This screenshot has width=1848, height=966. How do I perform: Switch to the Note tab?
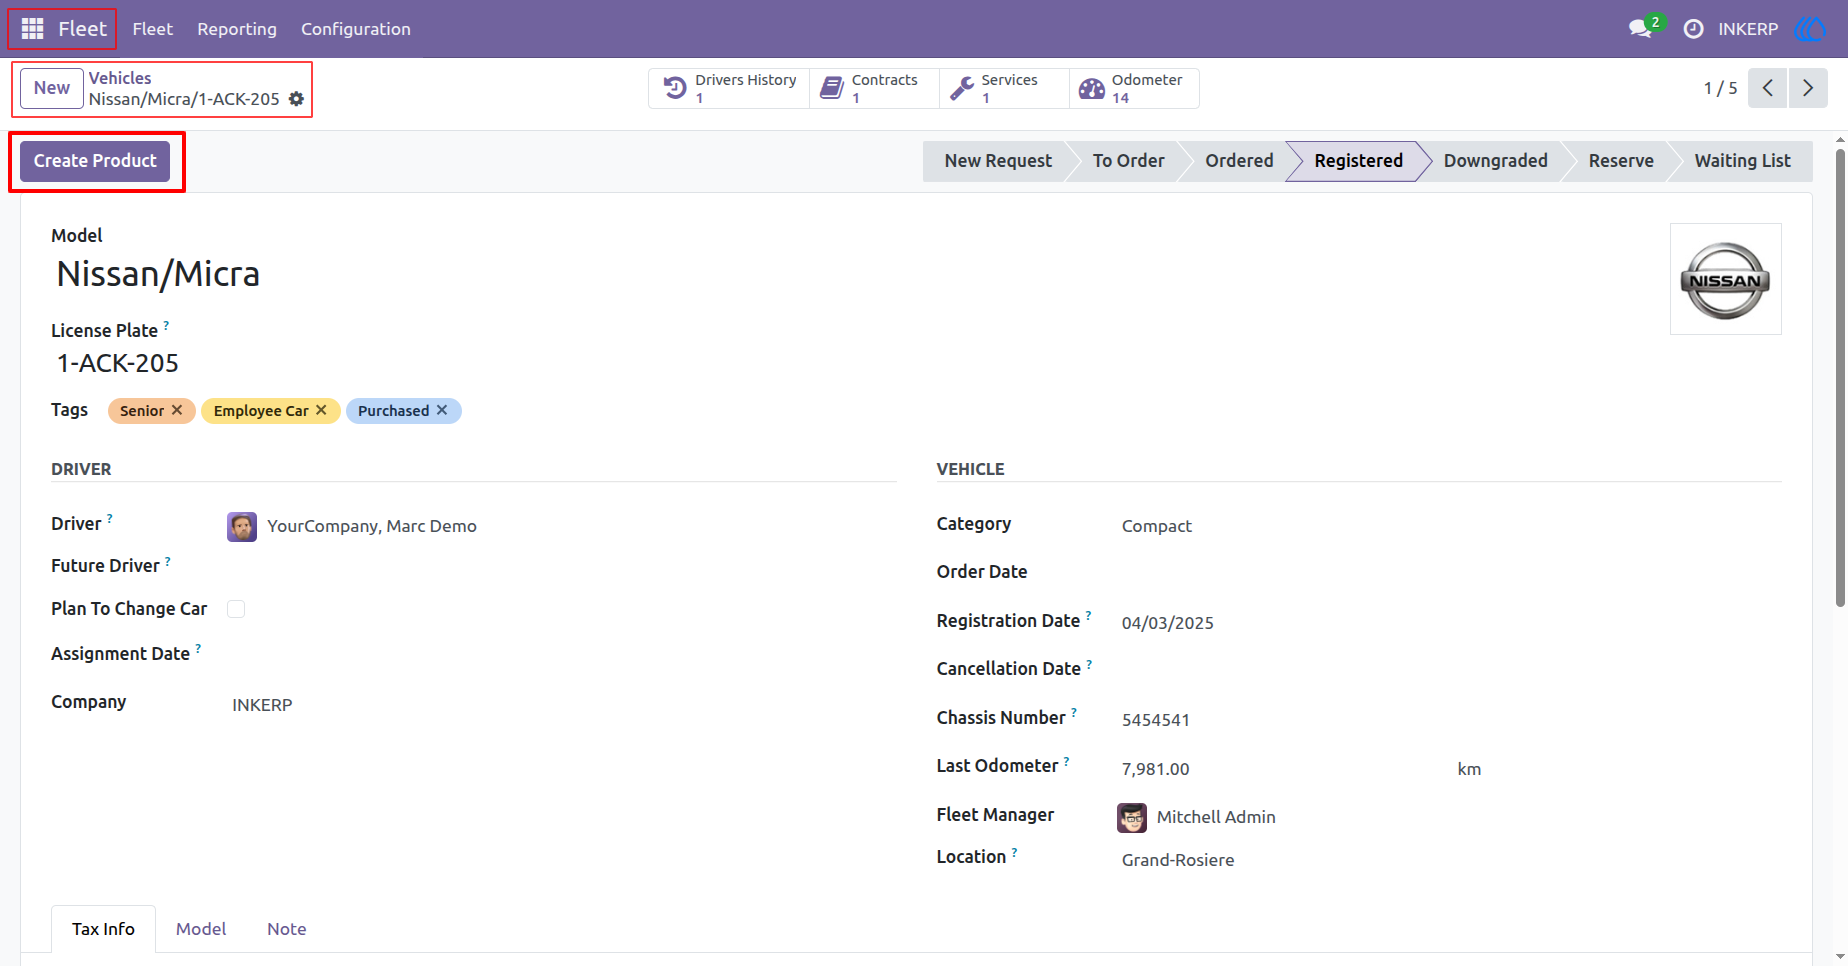pos(287,929)
